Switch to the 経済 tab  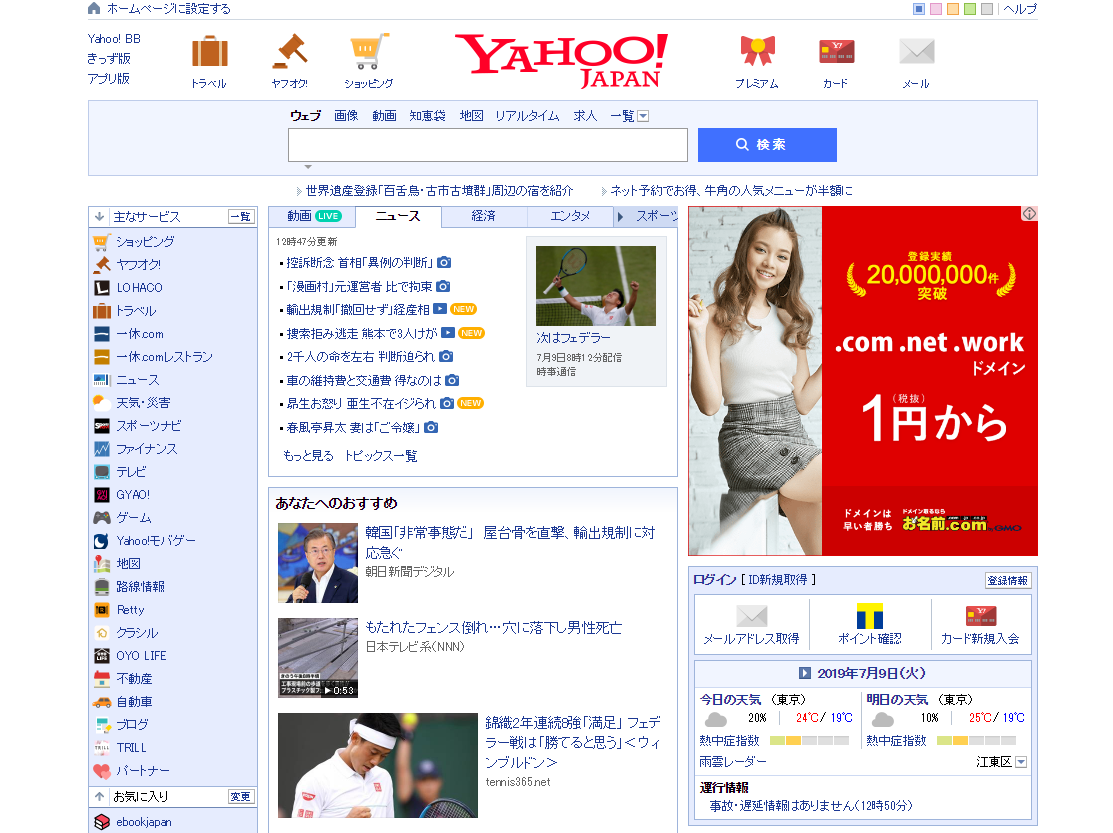click(x=484, y=216)
